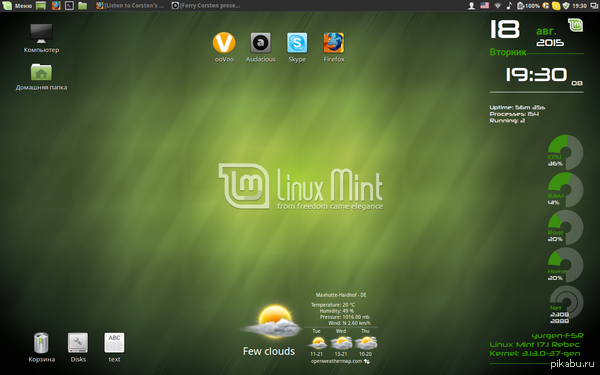Click the Net traffic ring gauge
This screenshot has width=600, height=375.
(566, 303)
